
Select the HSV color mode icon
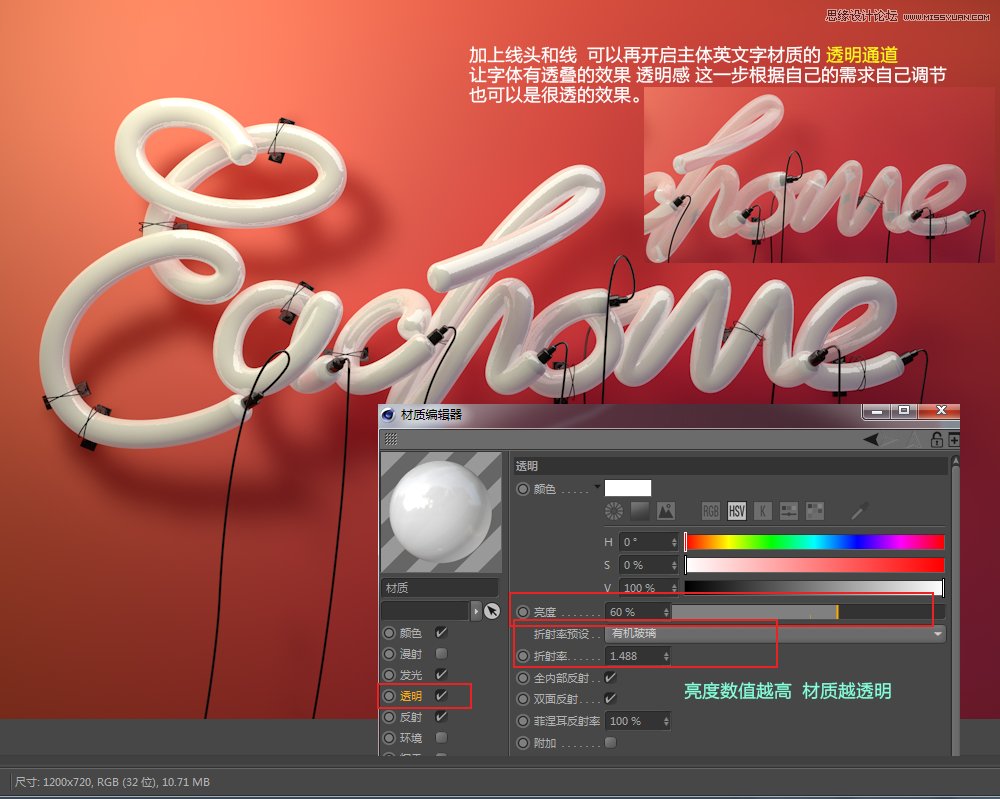pyautogui.click(x=737, y=511)
